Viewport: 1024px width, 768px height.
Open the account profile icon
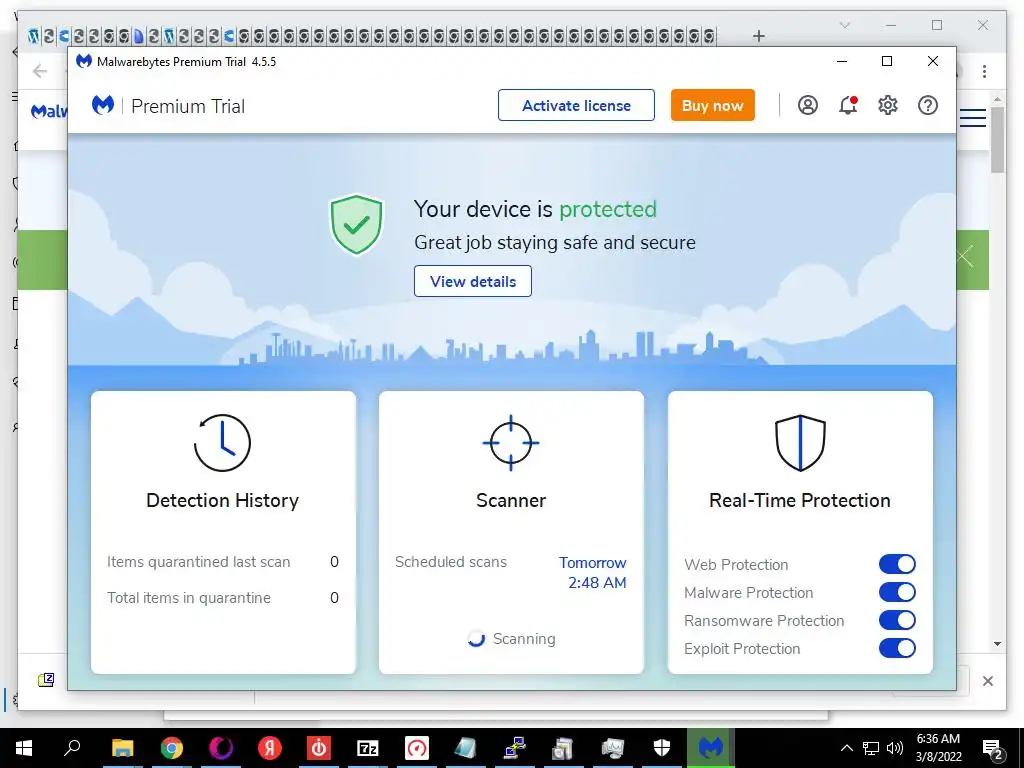[807, 105]
